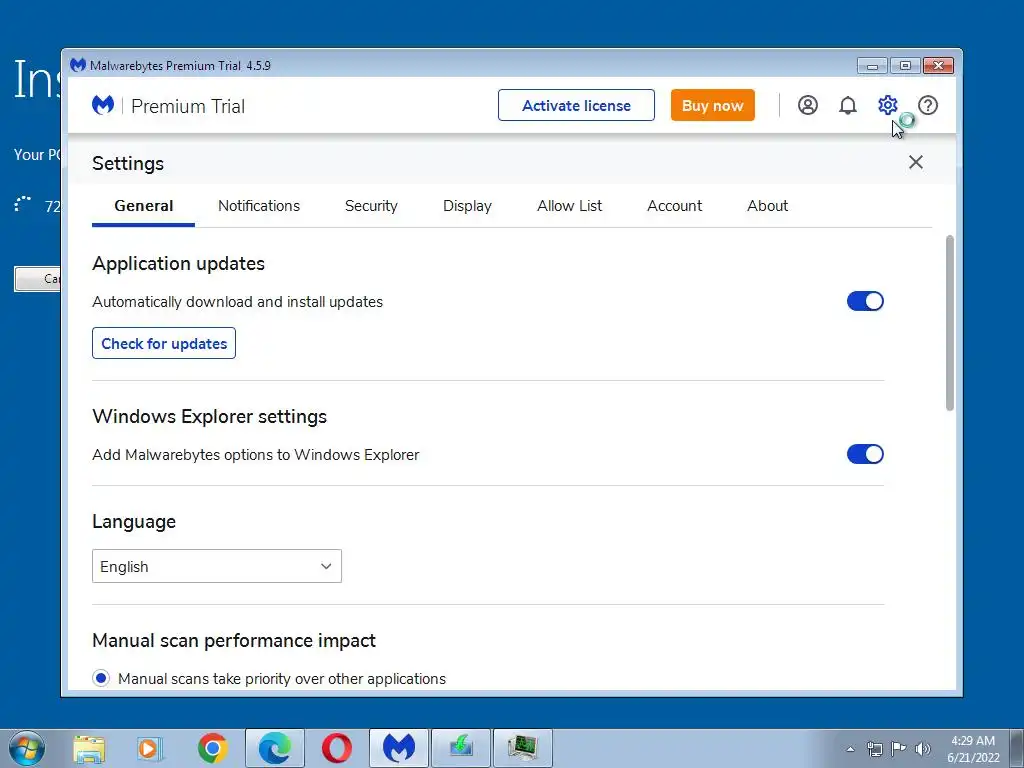Open Windows Start menu

click(27, 748)
